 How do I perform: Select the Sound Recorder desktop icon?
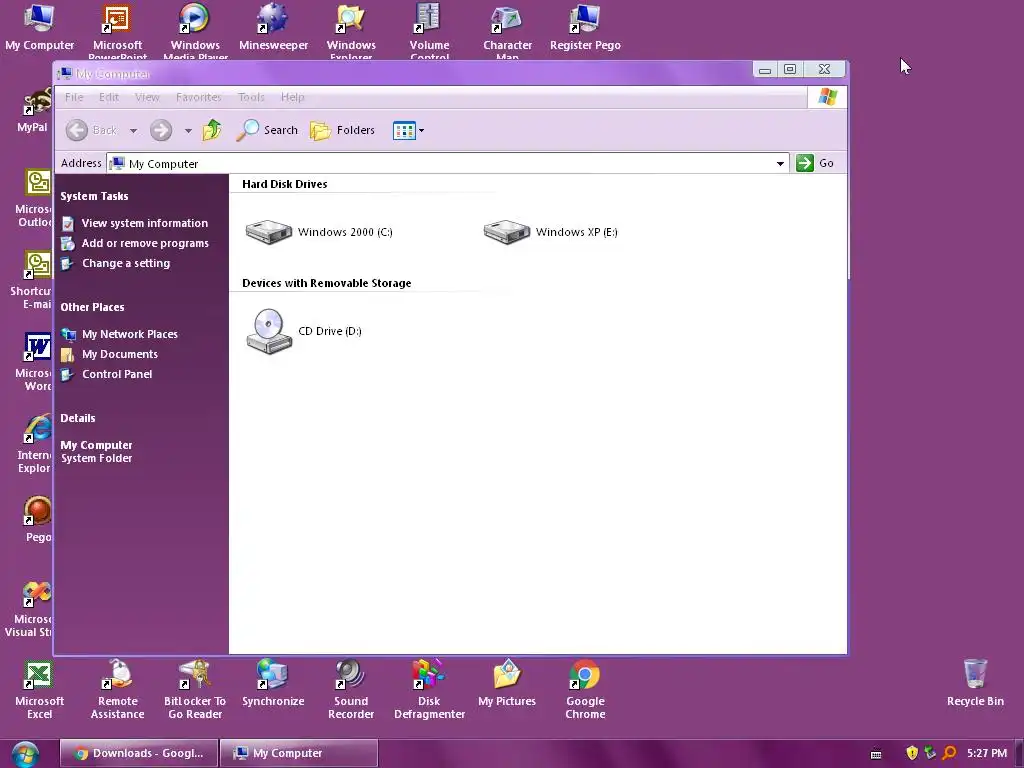tap(351, 690)
